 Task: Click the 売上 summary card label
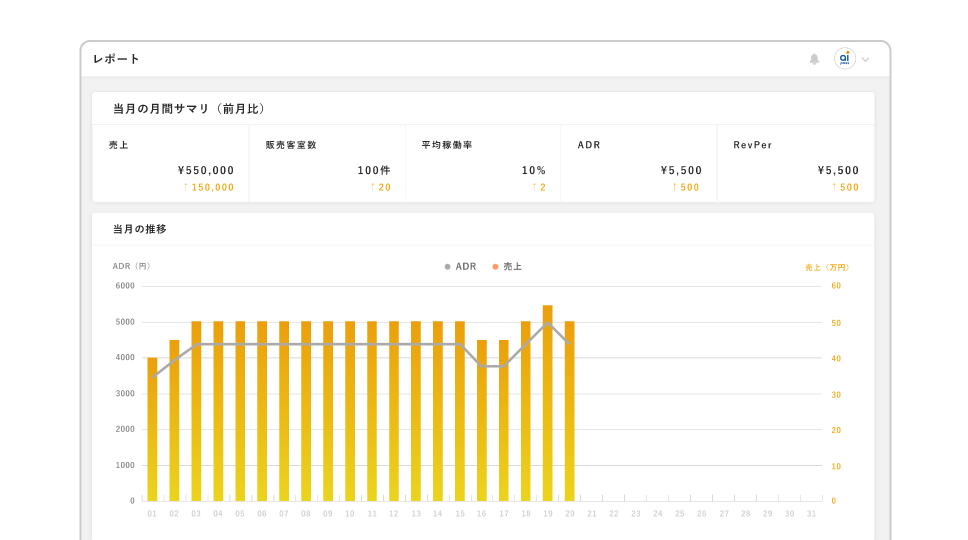119,145
